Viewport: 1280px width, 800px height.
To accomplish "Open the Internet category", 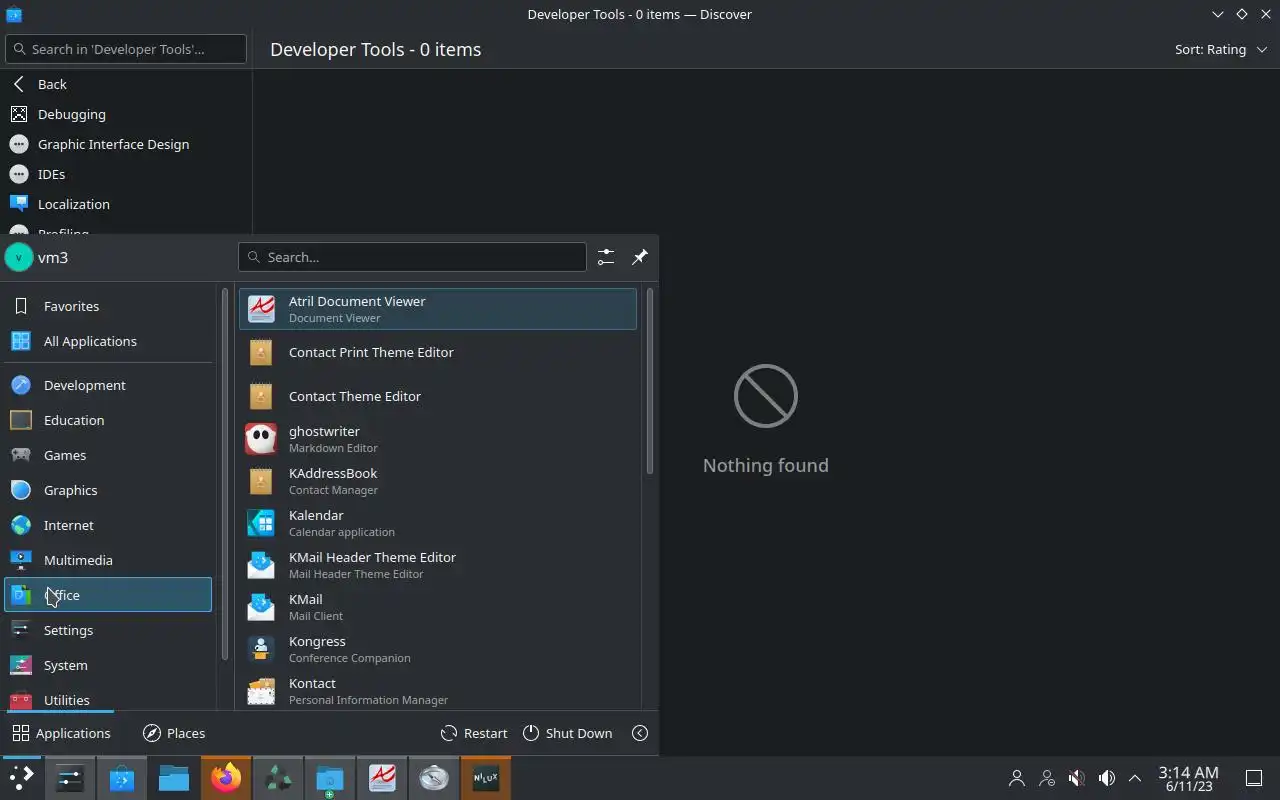I will coord(108,525).
